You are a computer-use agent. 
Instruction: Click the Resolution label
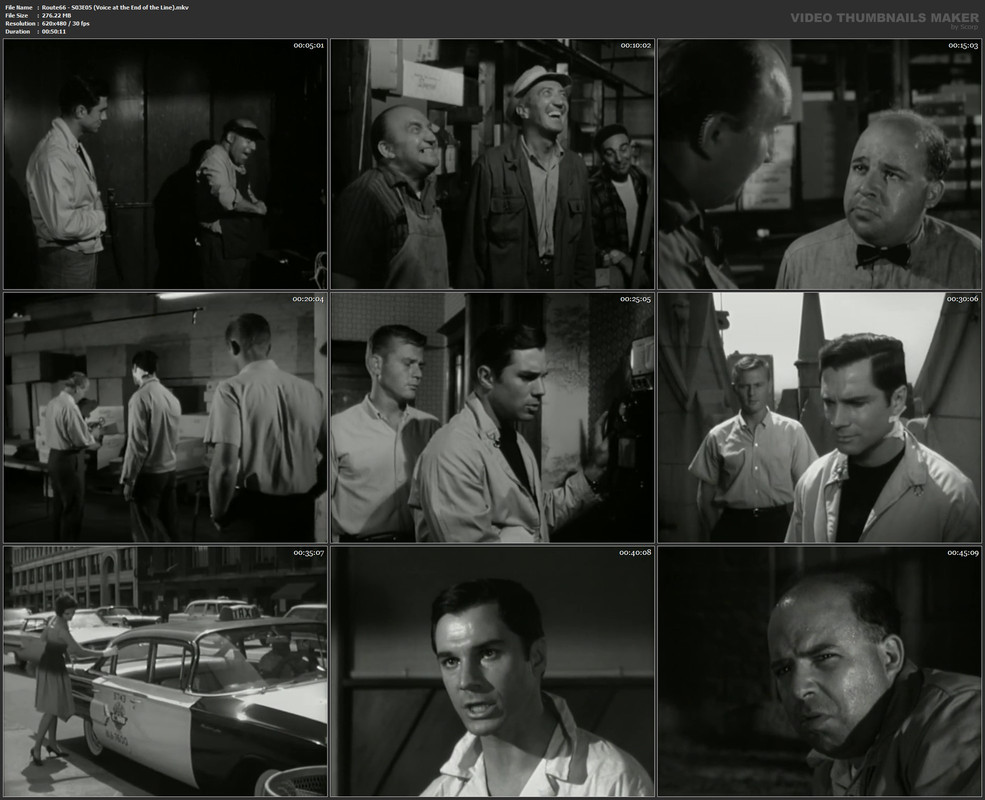point(18,24)
